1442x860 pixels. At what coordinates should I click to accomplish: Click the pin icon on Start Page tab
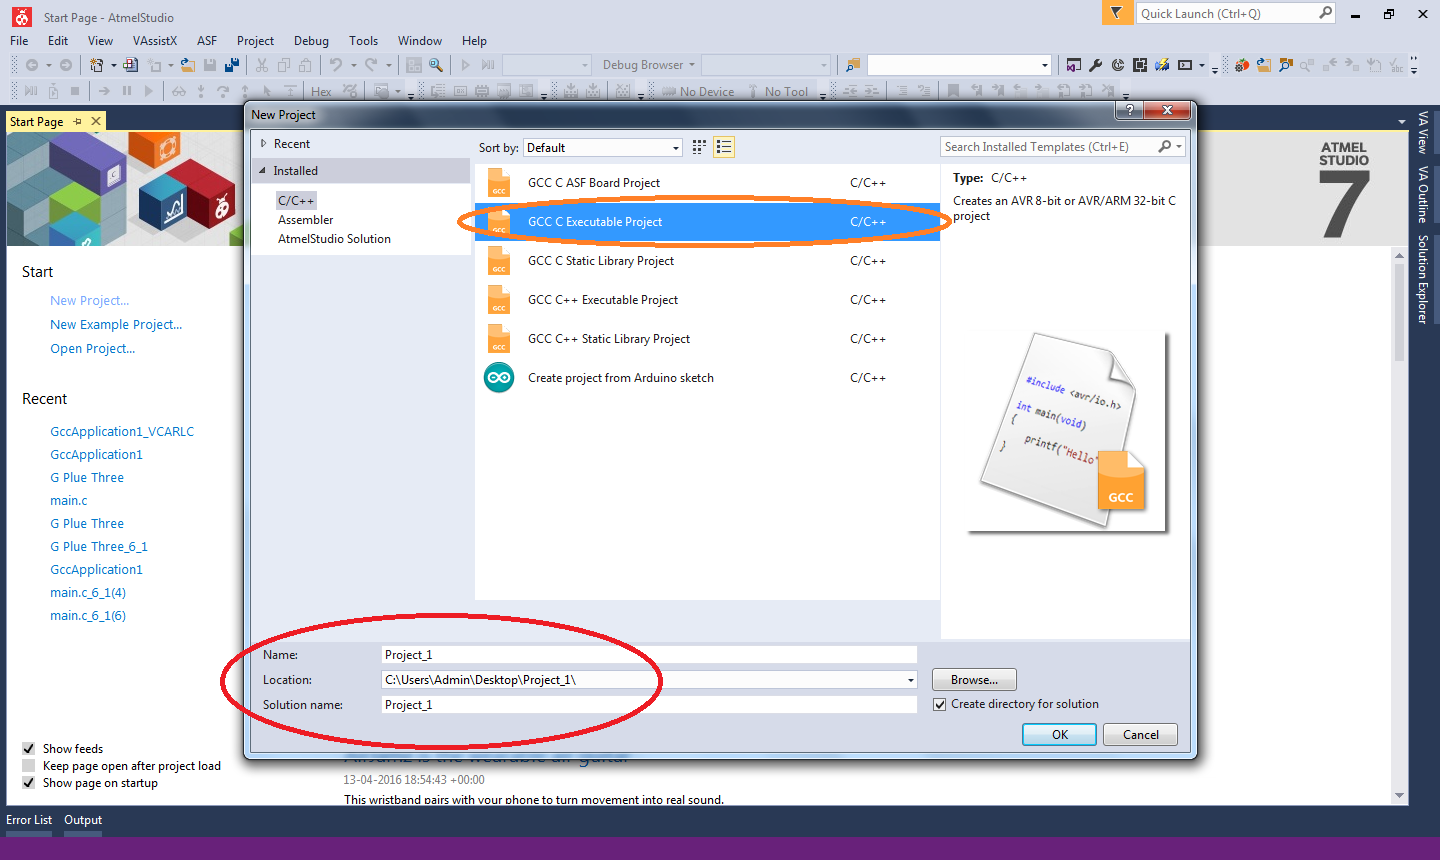(x=77, y=121)
